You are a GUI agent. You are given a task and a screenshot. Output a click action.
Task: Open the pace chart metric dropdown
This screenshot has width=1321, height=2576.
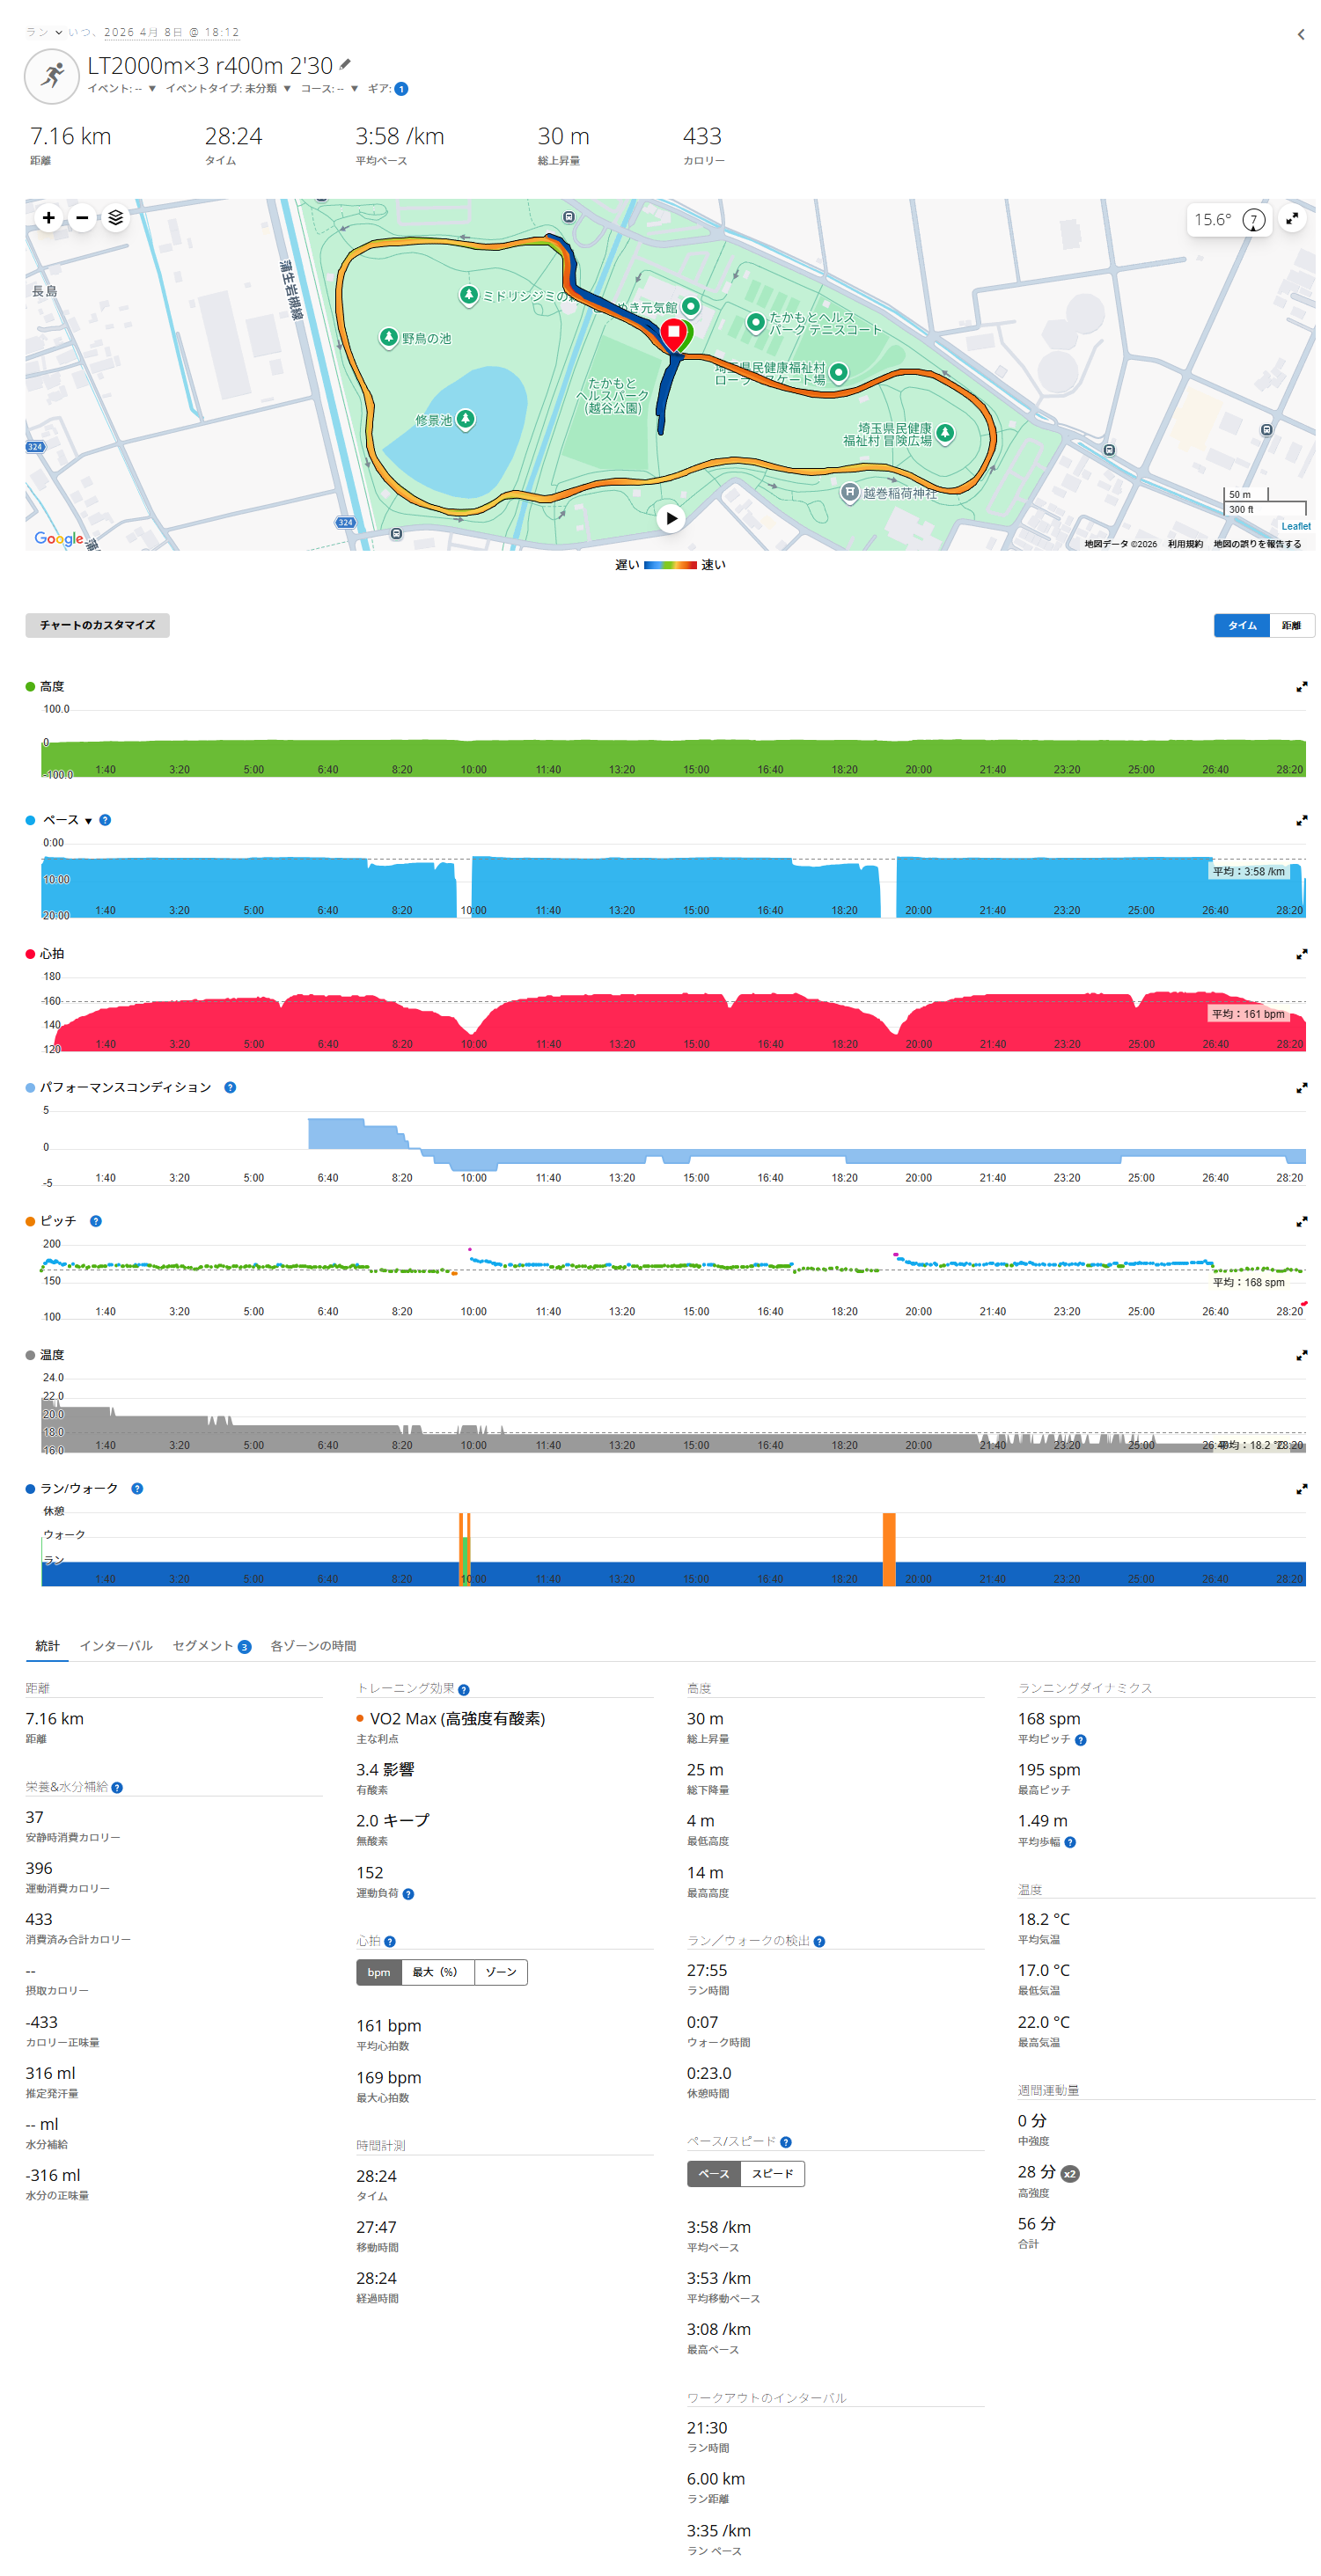(88, 821)
